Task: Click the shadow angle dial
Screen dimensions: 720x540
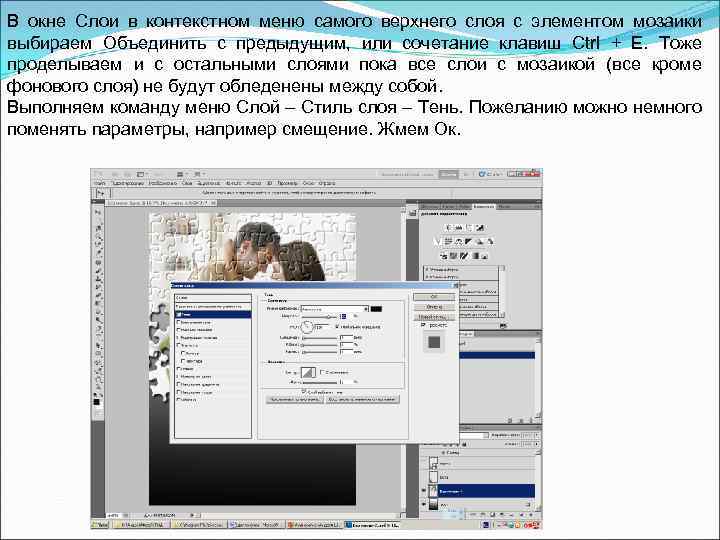Action: pyautogui.click(x=307, y=327)
